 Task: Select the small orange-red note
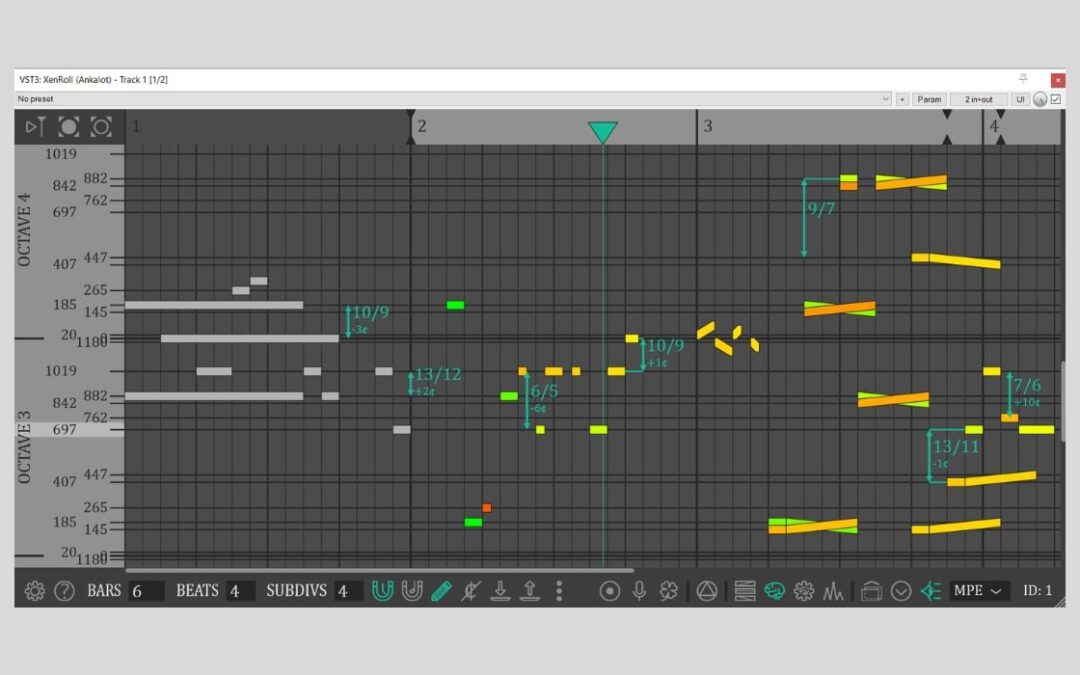click(x=487, y=508)
